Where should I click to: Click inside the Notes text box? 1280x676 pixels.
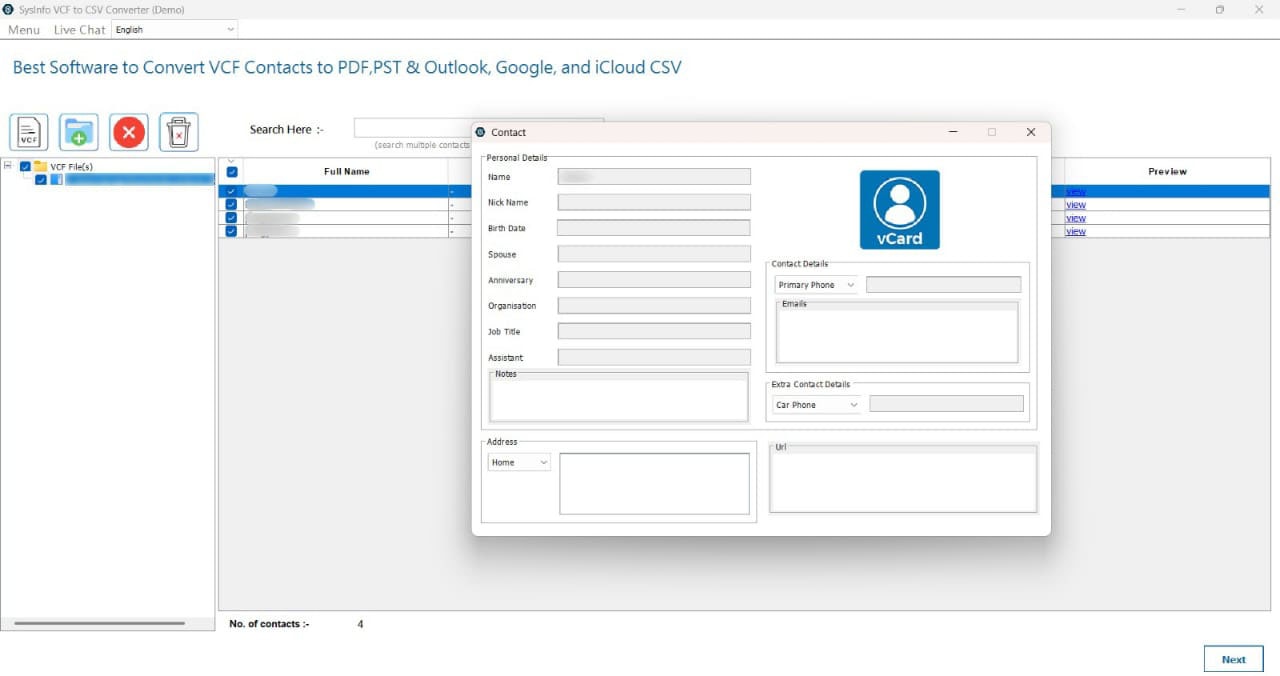618,398
